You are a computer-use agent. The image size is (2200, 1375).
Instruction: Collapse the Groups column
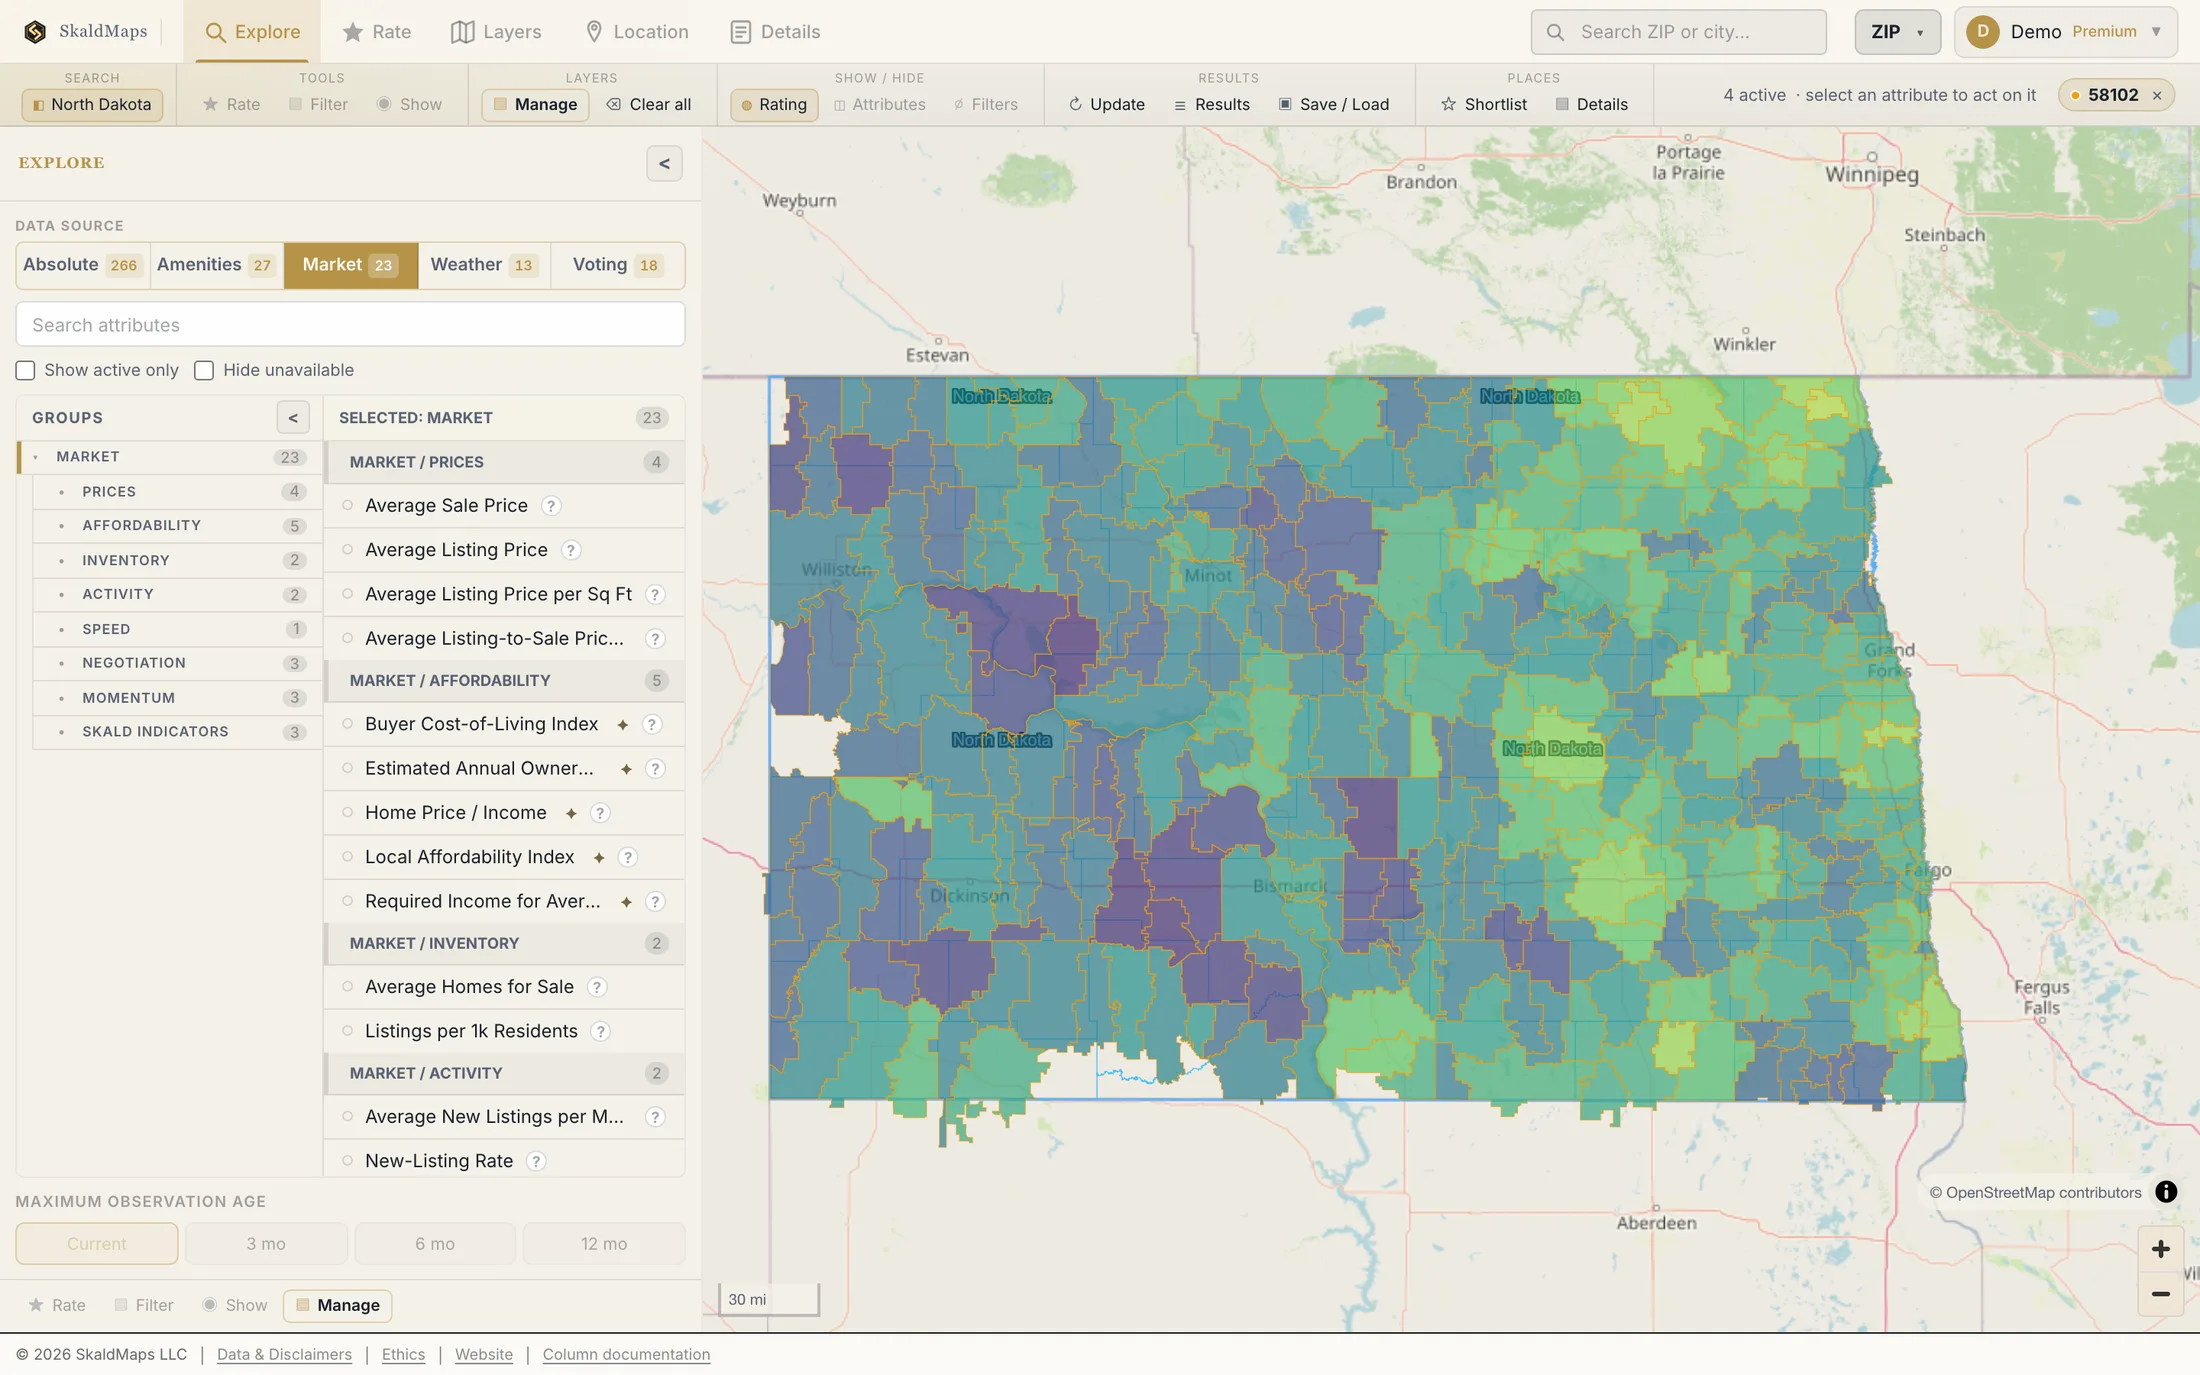coord(293,418)
